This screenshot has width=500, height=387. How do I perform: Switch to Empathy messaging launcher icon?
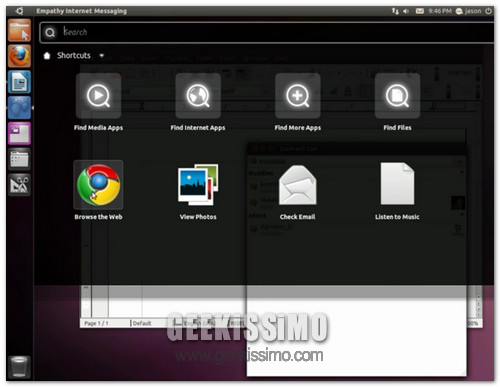point(19,107)
